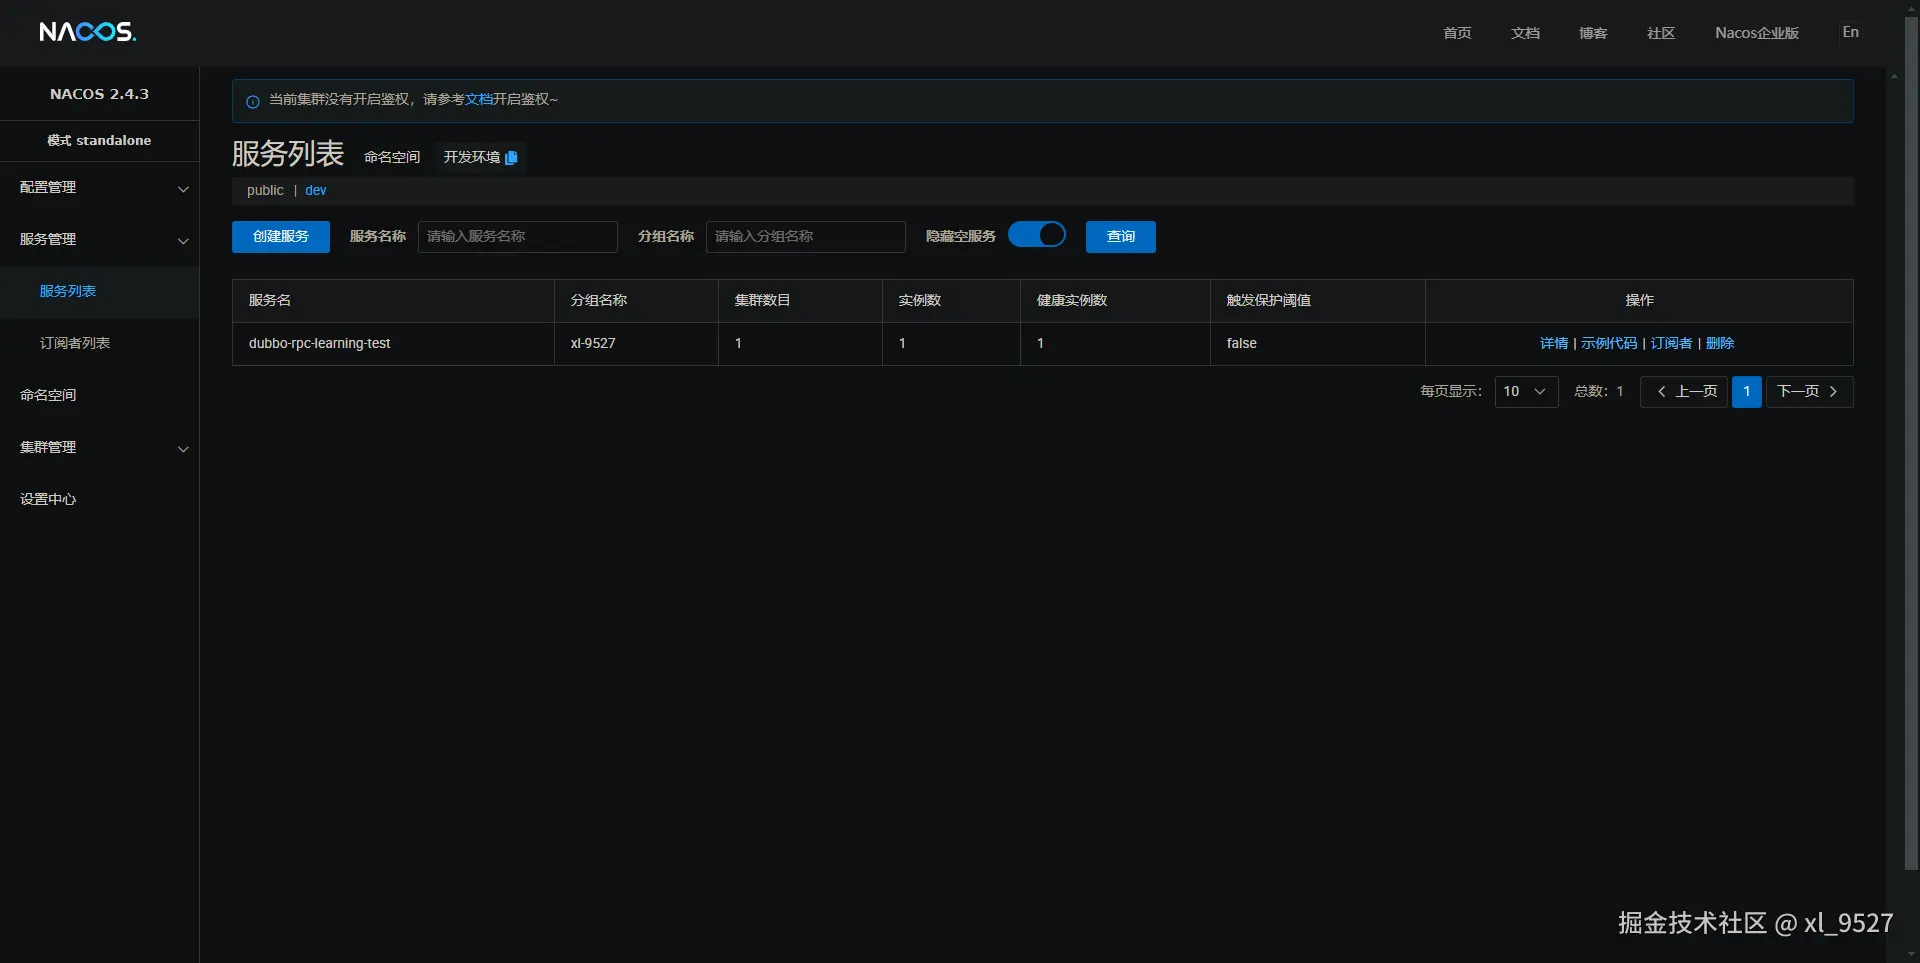Switch to the public namespace
The height and width of the screenshot is (963, 1920).
(x=265, y=191)
